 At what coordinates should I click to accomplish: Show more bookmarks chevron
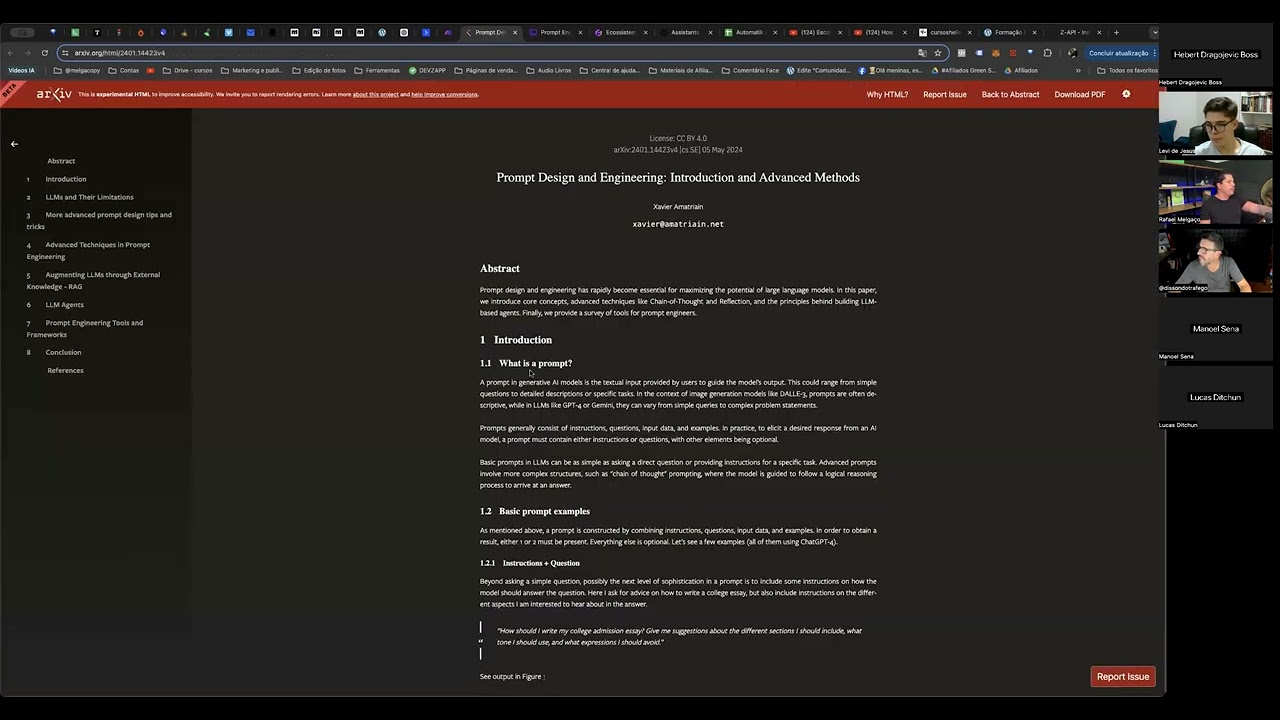point(1078,71)
